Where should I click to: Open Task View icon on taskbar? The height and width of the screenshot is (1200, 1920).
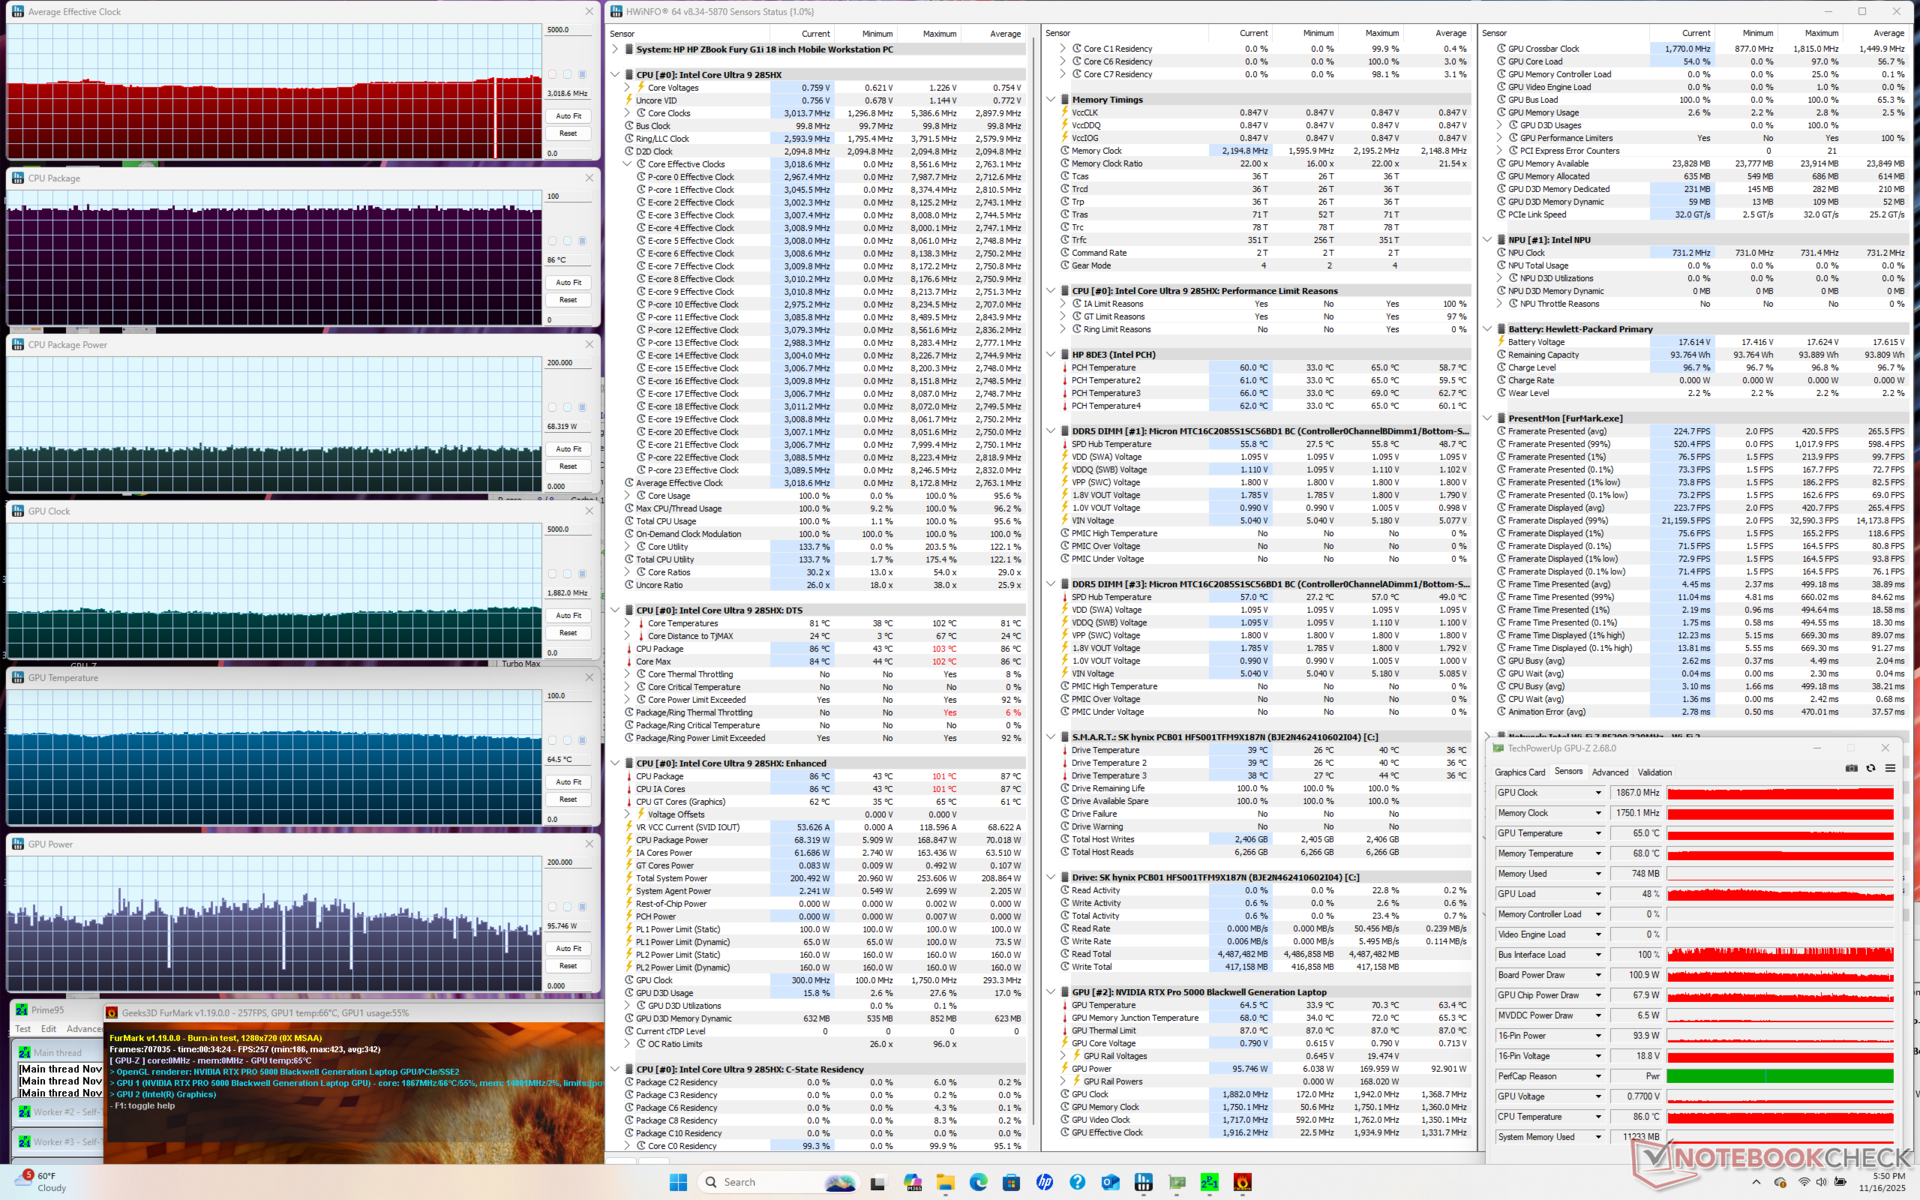pyautogui.click(x=878, y=1182)
